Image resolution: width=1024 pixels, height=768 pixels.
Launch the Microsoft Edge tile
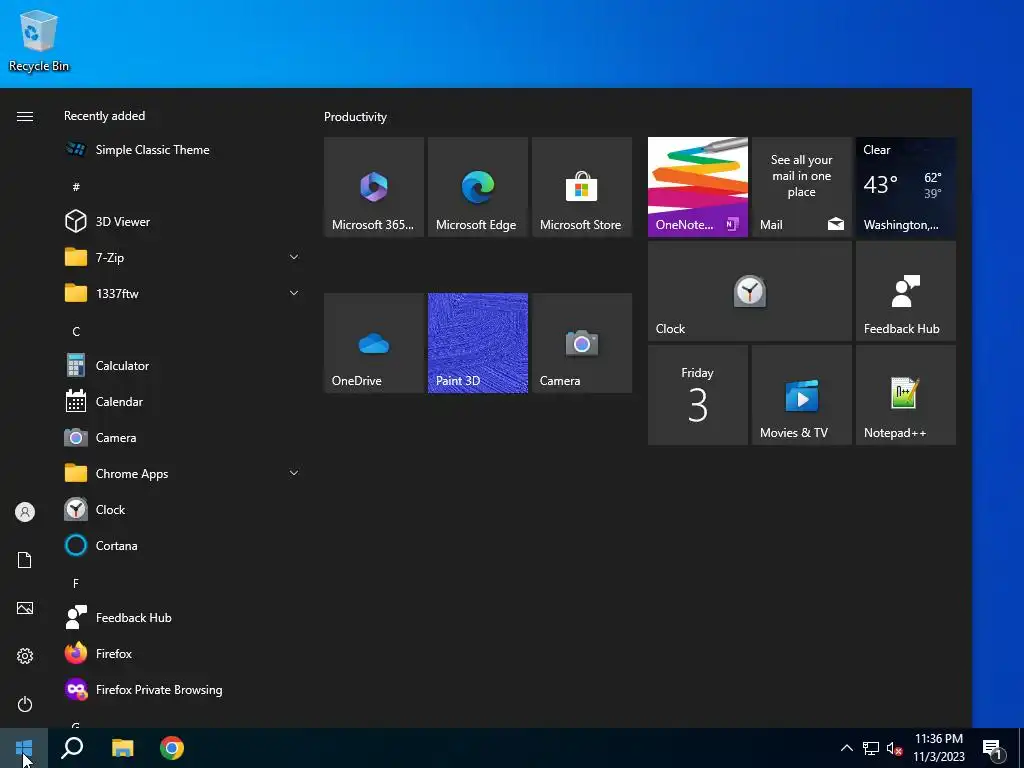click(477, 187)
